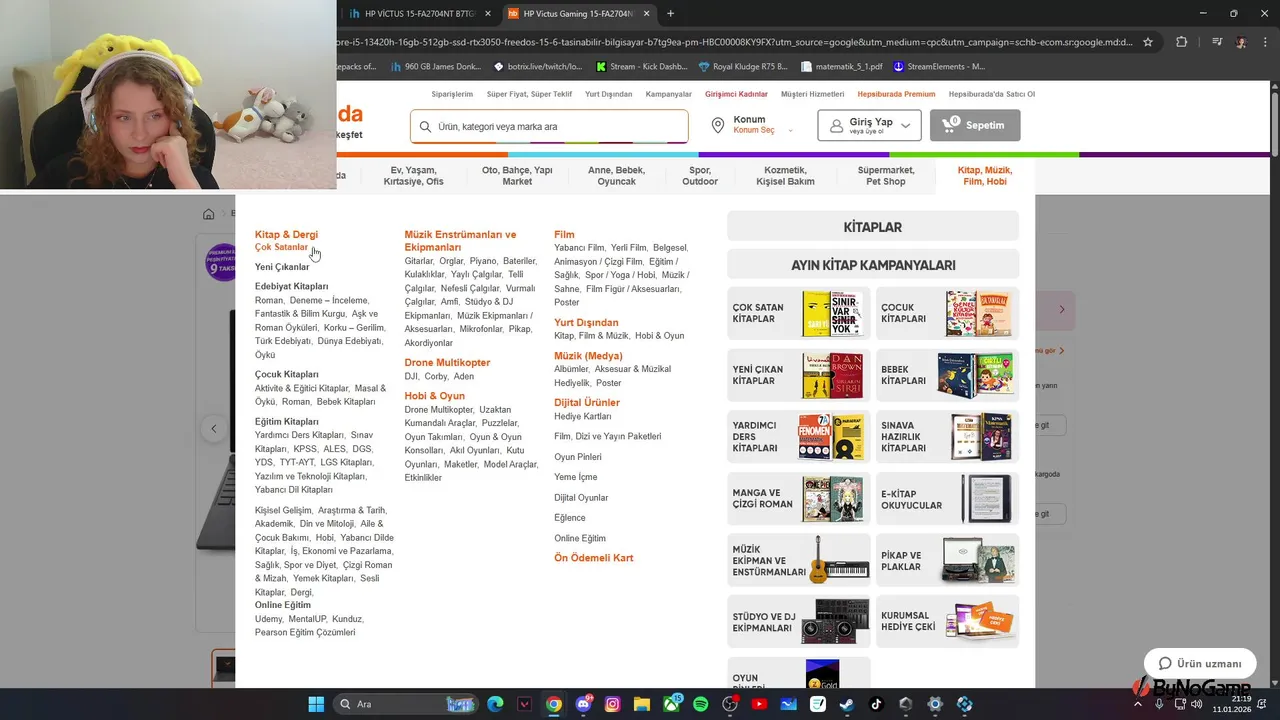The image size is (1280, 720).
Task: Click the Ön Ödemeli Kart link
Action: (x=594, y=558)
